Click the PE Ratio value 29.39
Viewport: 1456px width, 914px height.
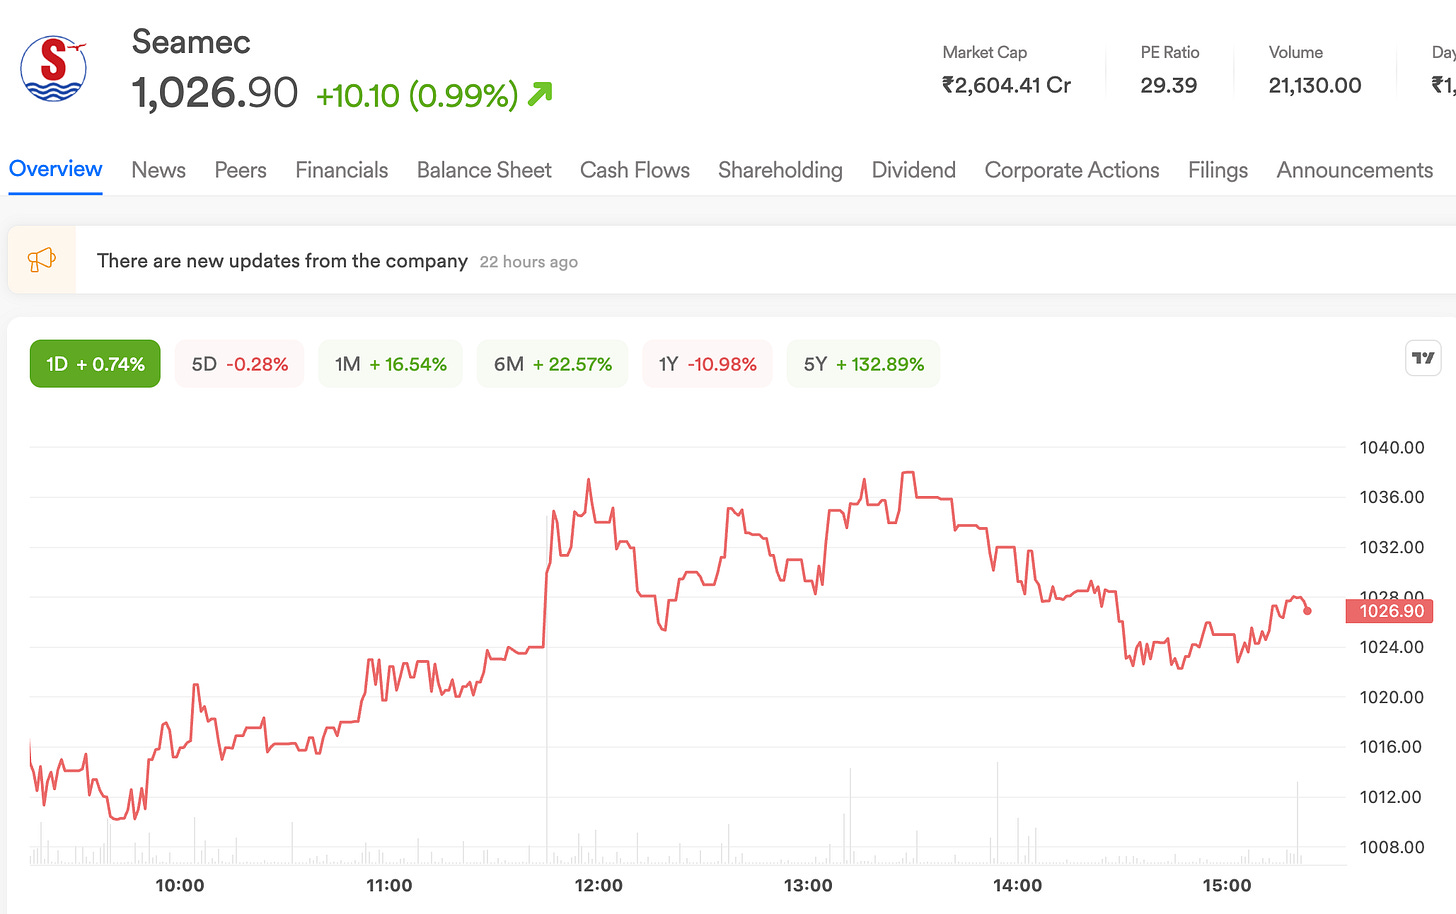(1169, 86)
